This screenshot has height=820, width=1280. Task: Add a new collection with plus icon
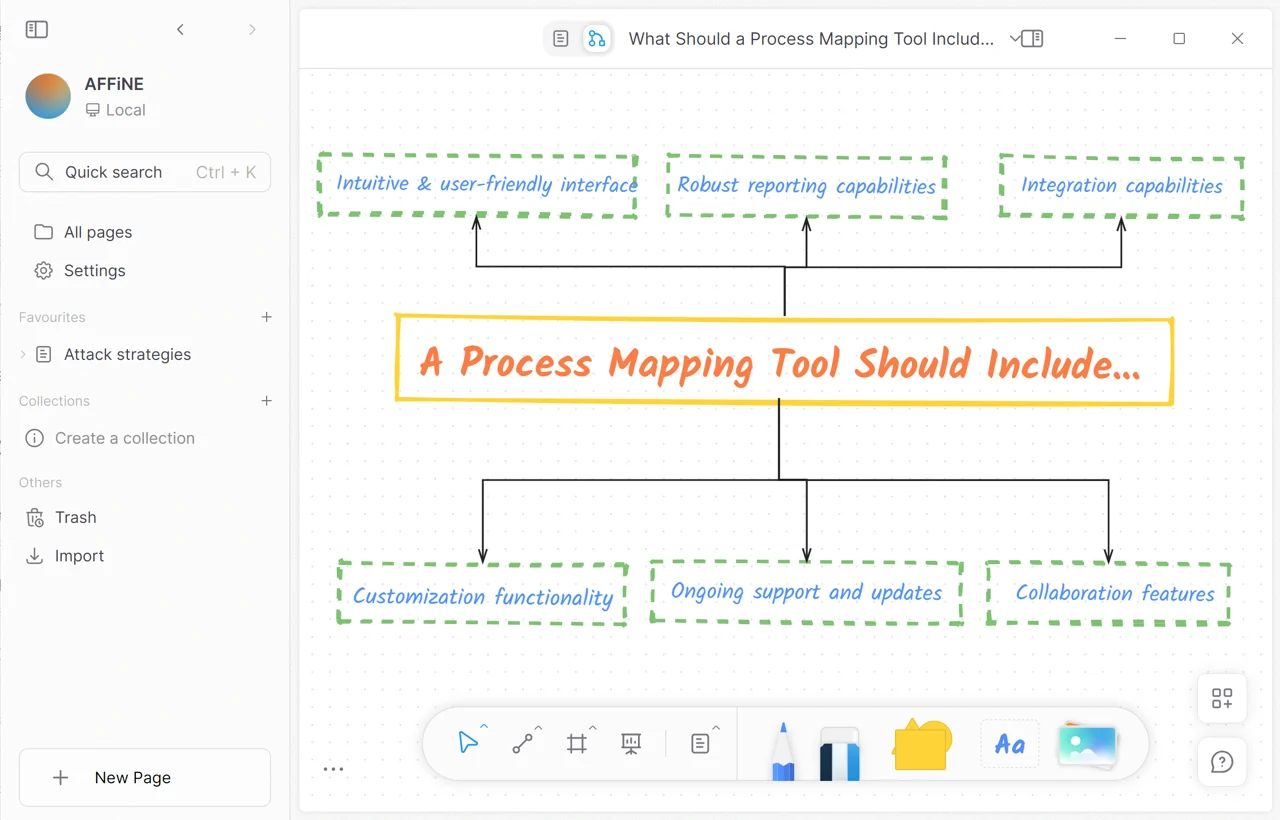click(267, 401)
